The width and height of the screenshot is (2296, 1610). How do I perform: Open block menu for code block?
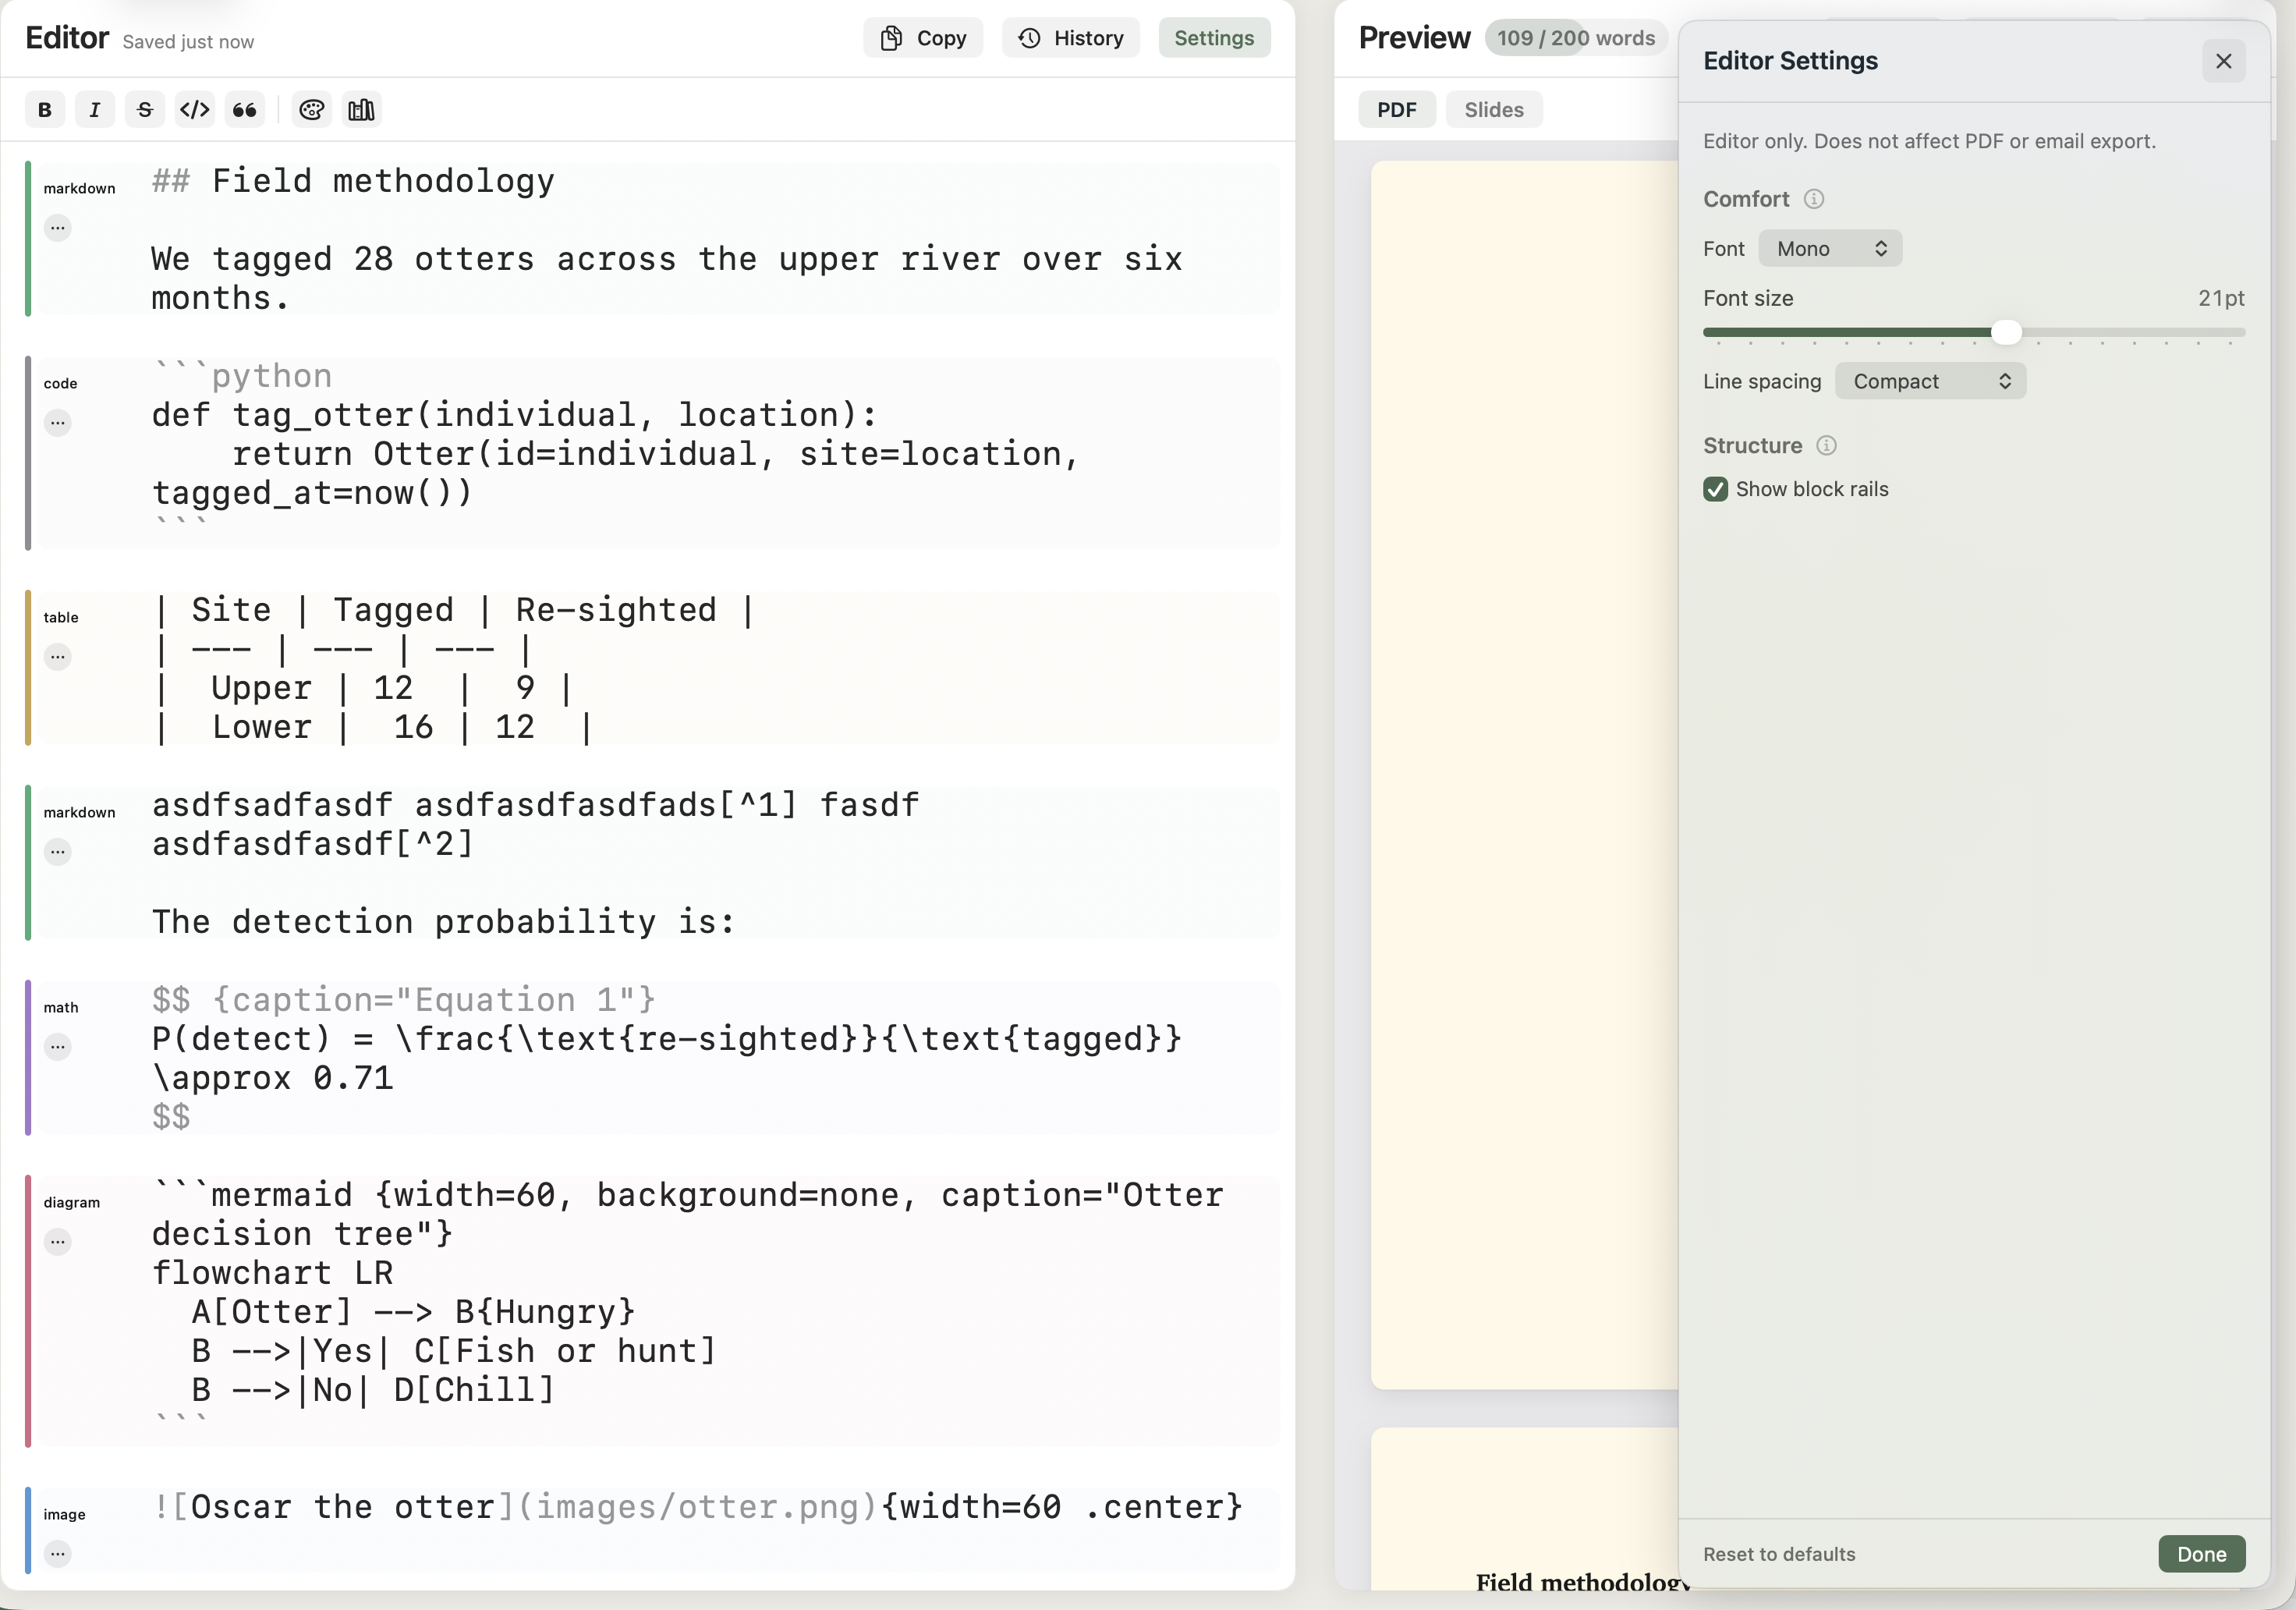coord(58,423)
